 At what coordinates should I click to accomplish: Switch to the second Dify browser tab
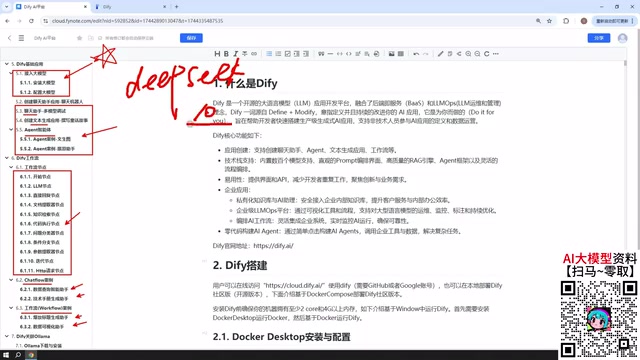point(130,7)
